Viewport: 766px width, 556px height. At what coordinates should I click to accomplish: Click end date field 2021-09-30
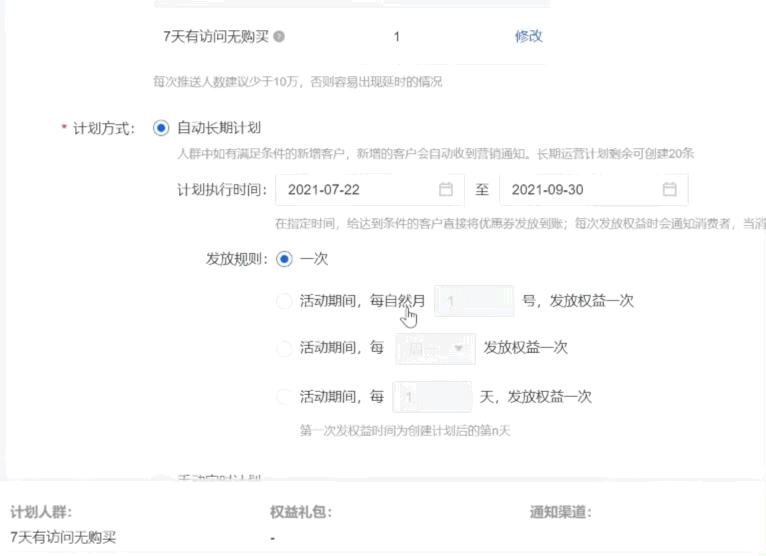click(594, 190)
